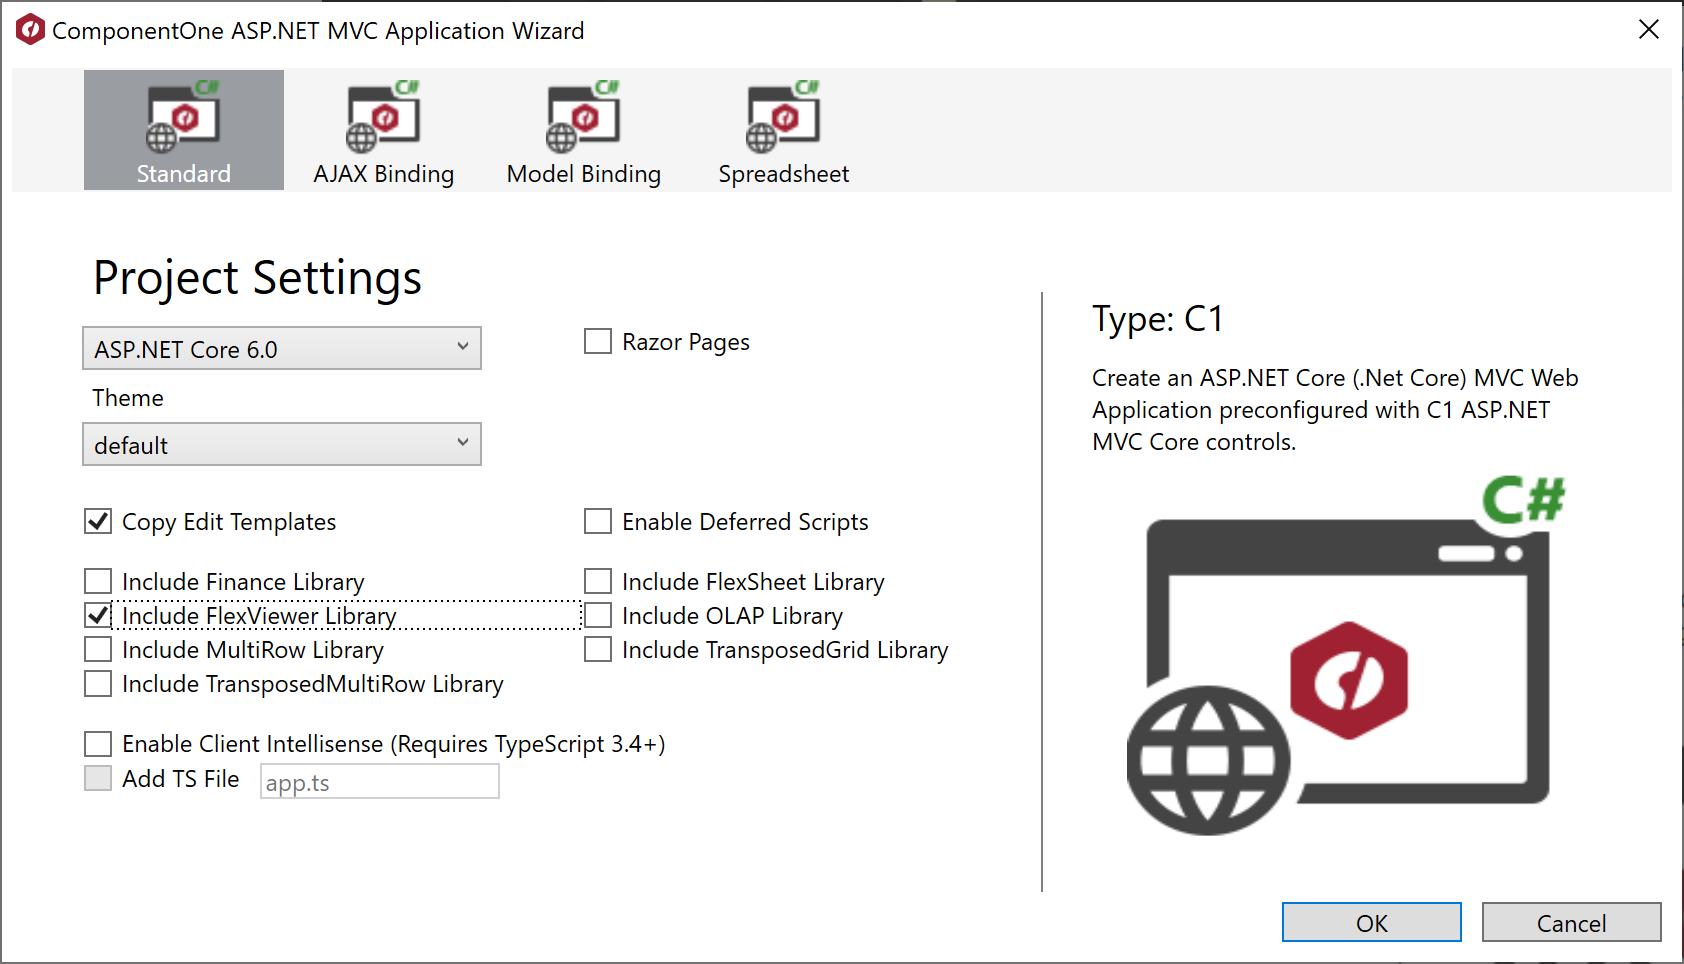Enable Deferred Scripts checkbox
This screenshot has height=964, width=1684.
click(598, 522)
